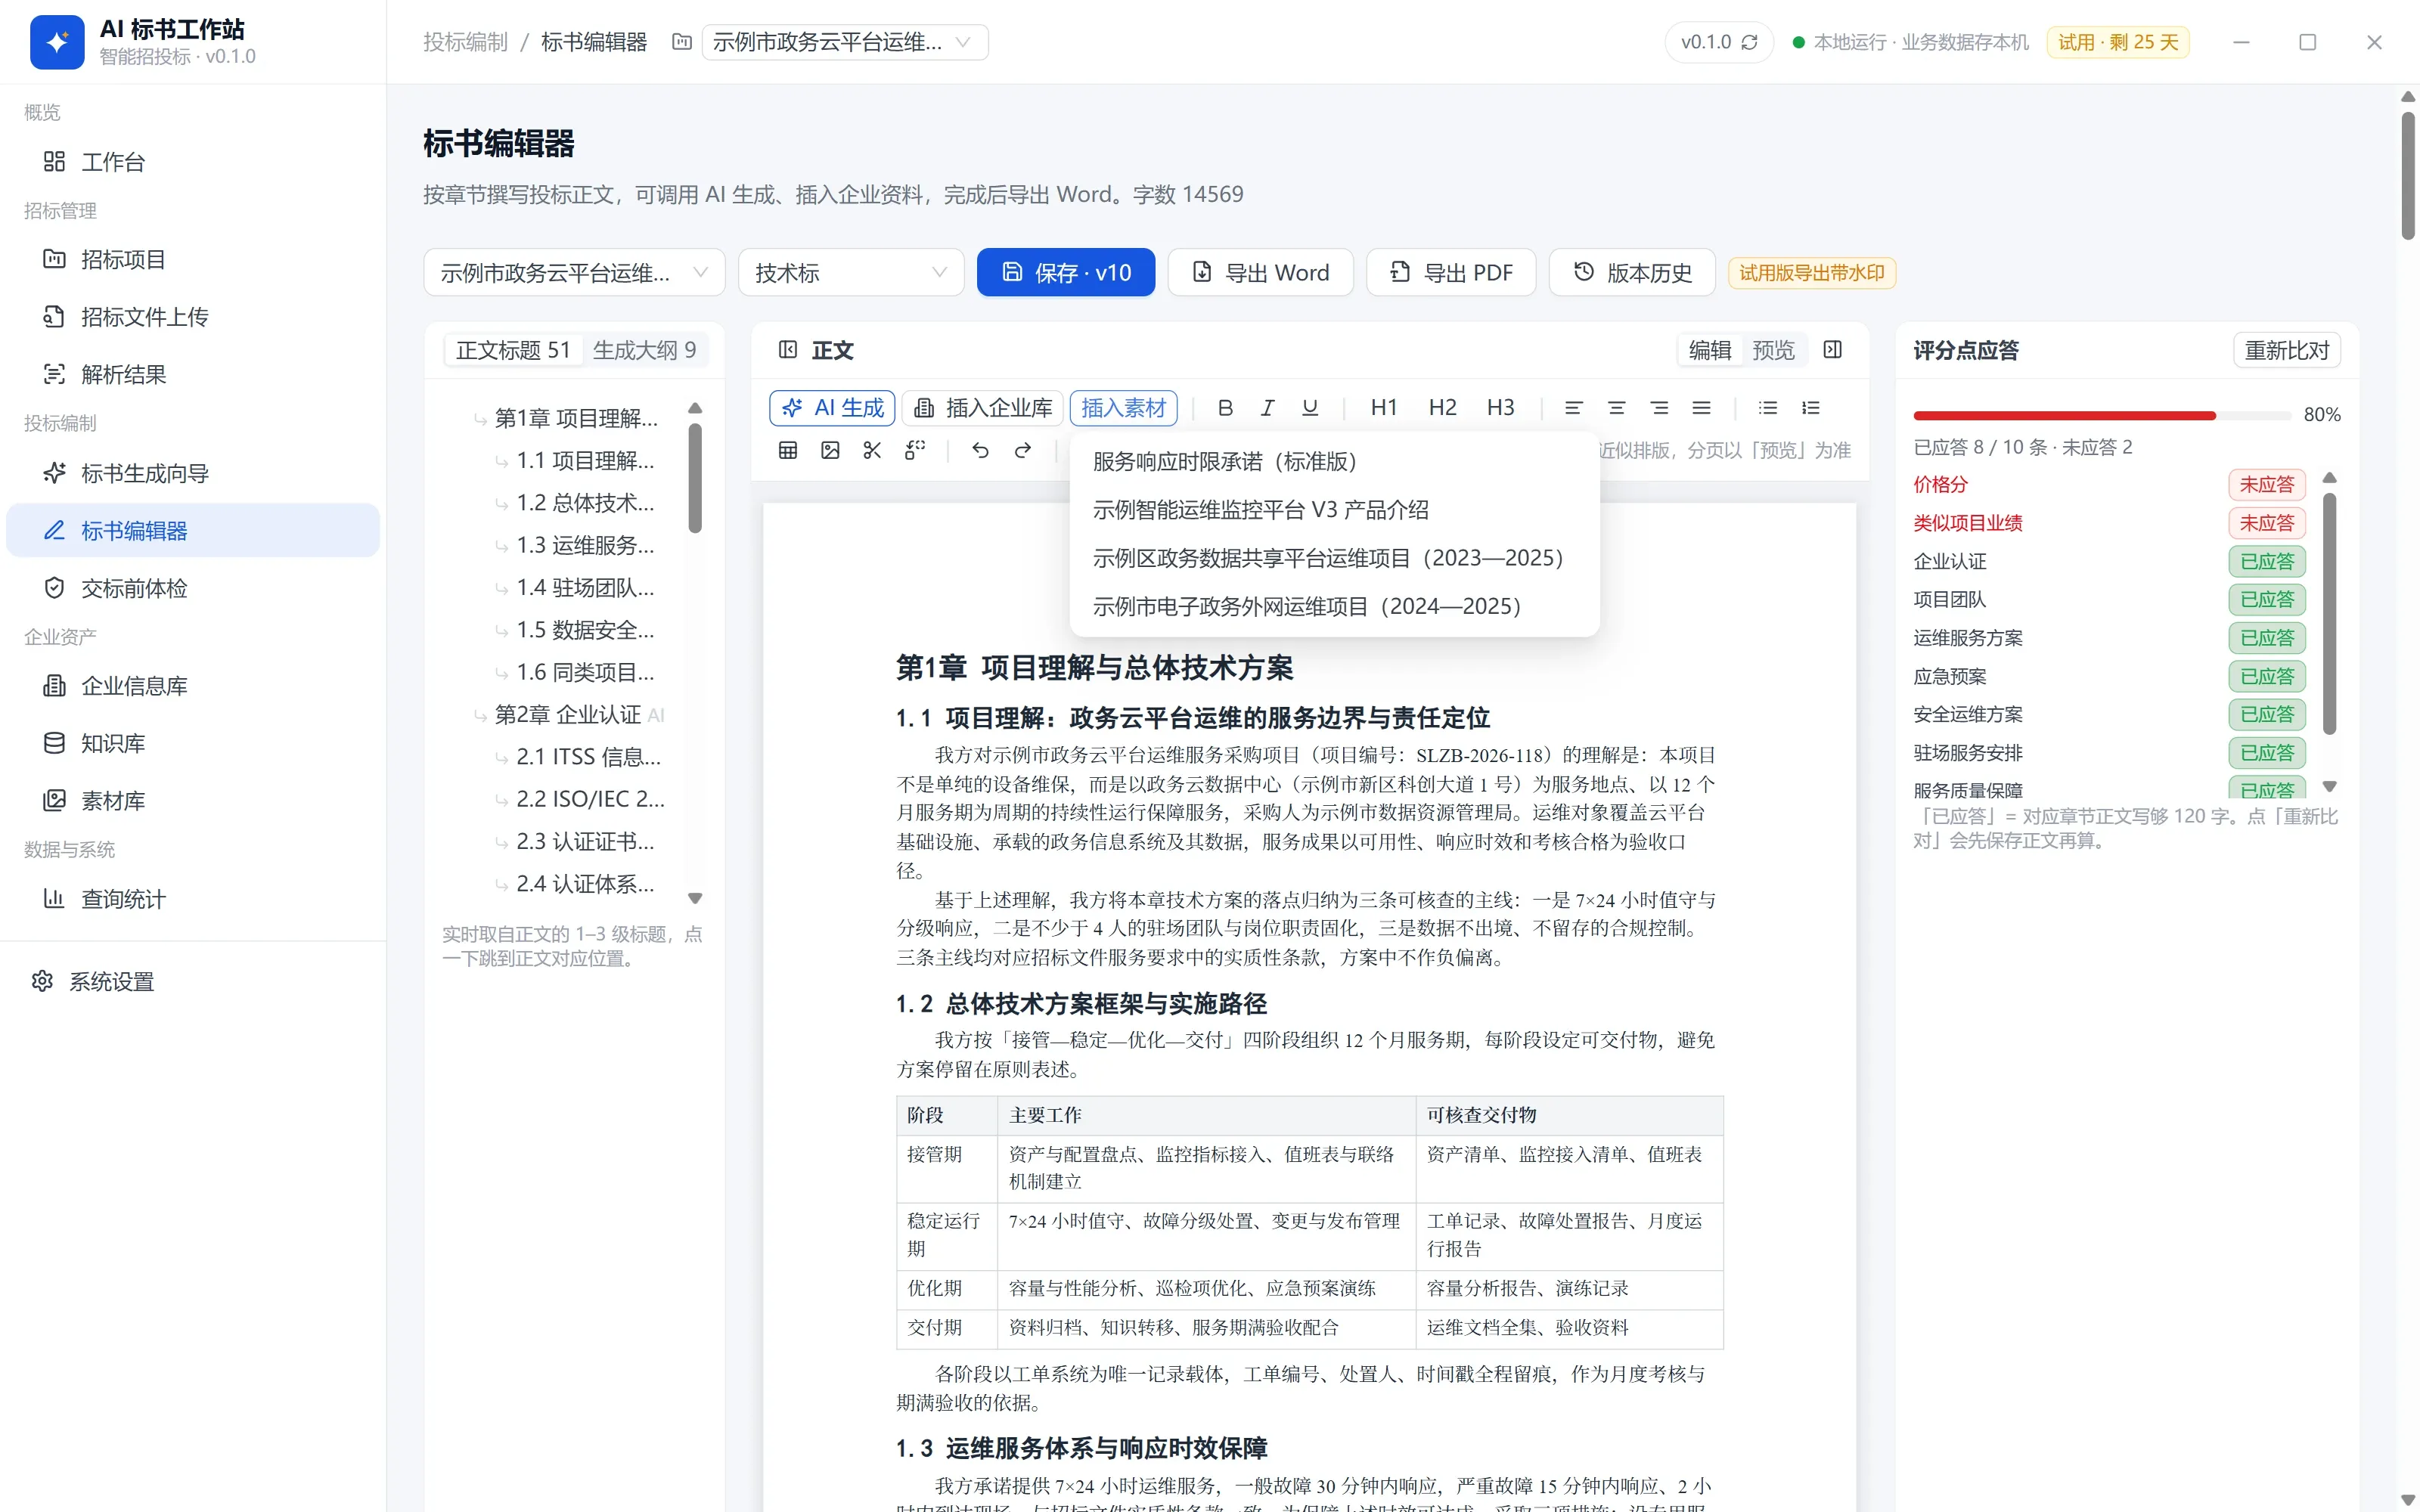Open the project dropdown in the top header
The width and height of the screenshot is (2420, 1512).
(845, 42)
